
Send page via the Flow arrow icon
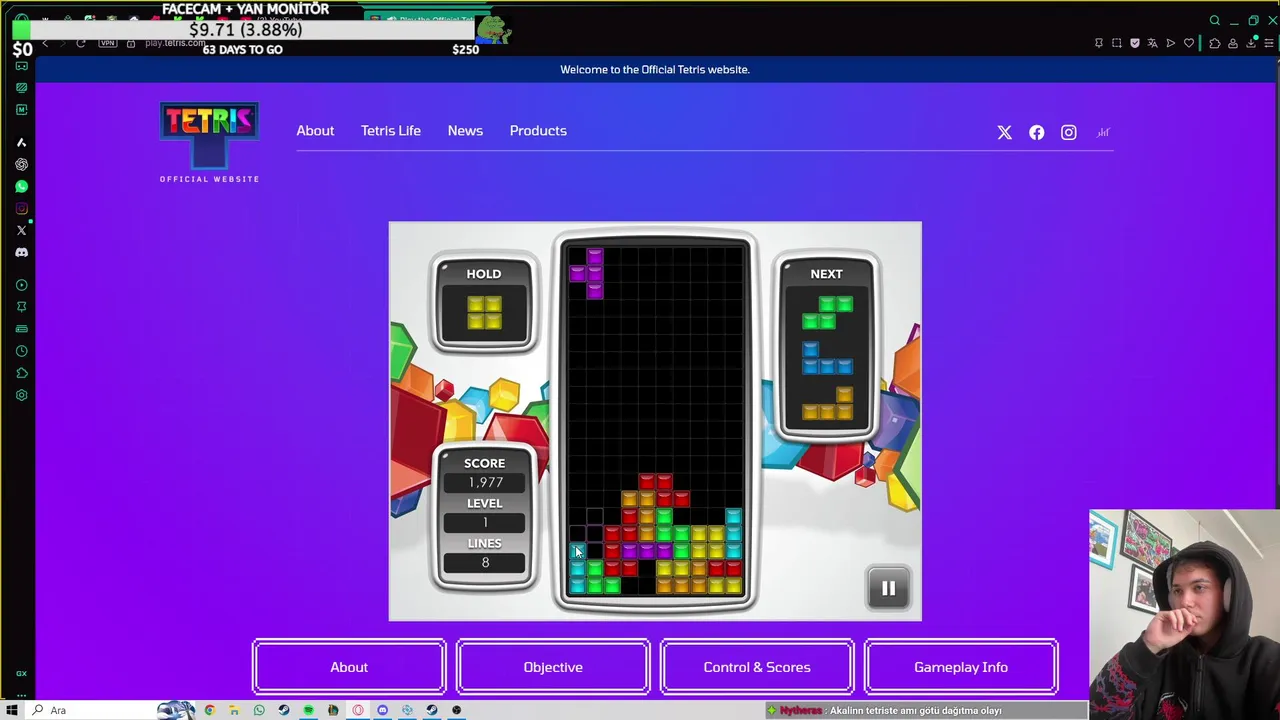(x=1170, y=43)
